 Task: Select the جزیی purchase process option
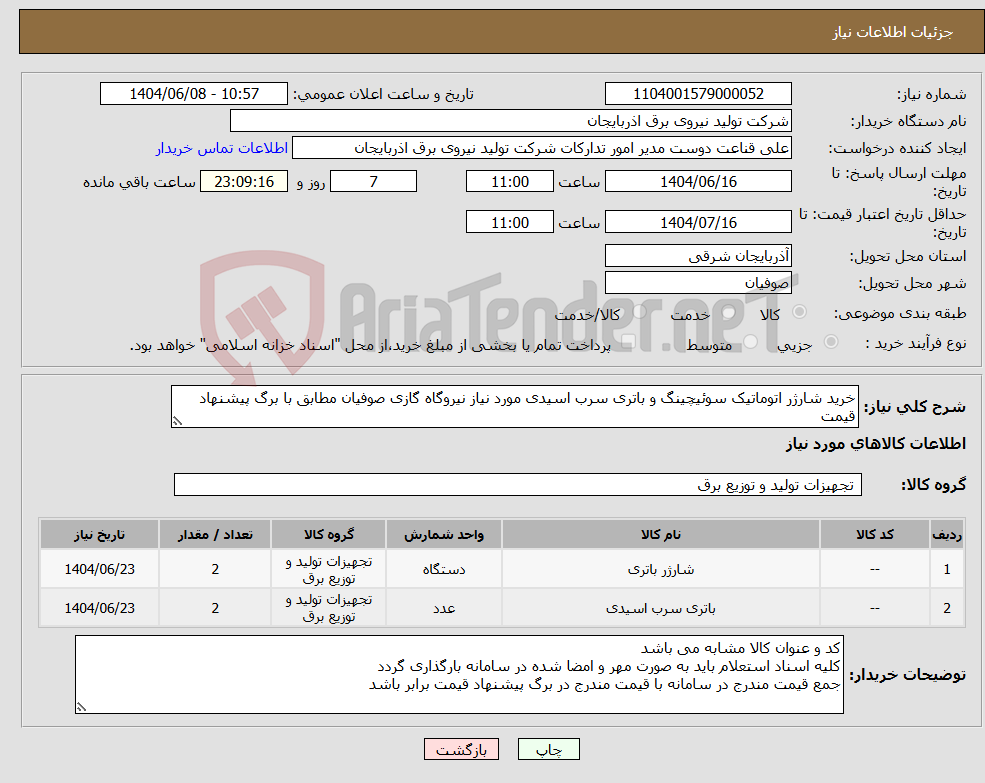(x=829, y=340)
